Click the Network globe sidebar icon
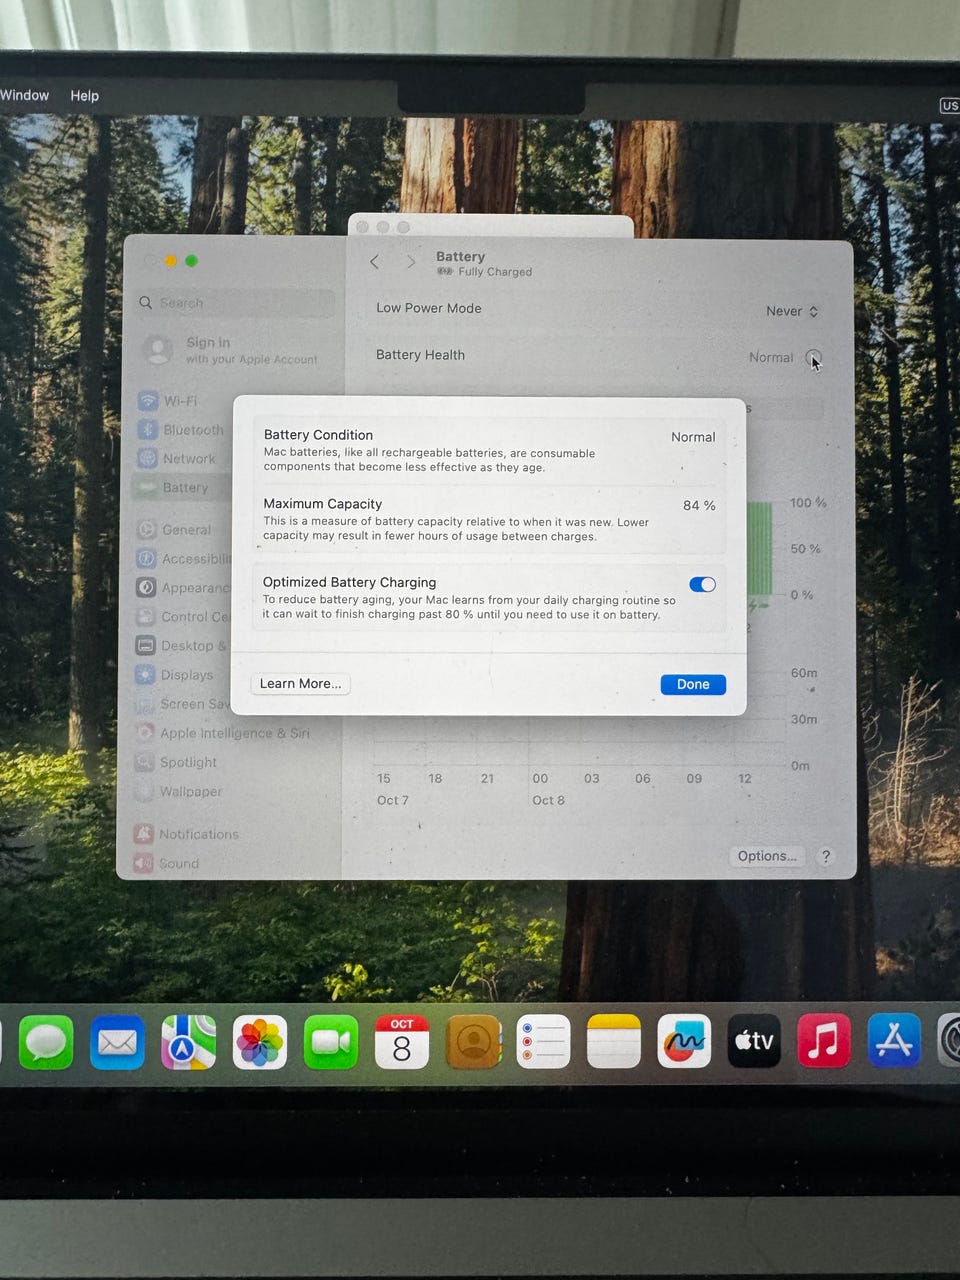The width and height of the screenshot is (960, 1280). click(x=147, y=459)
